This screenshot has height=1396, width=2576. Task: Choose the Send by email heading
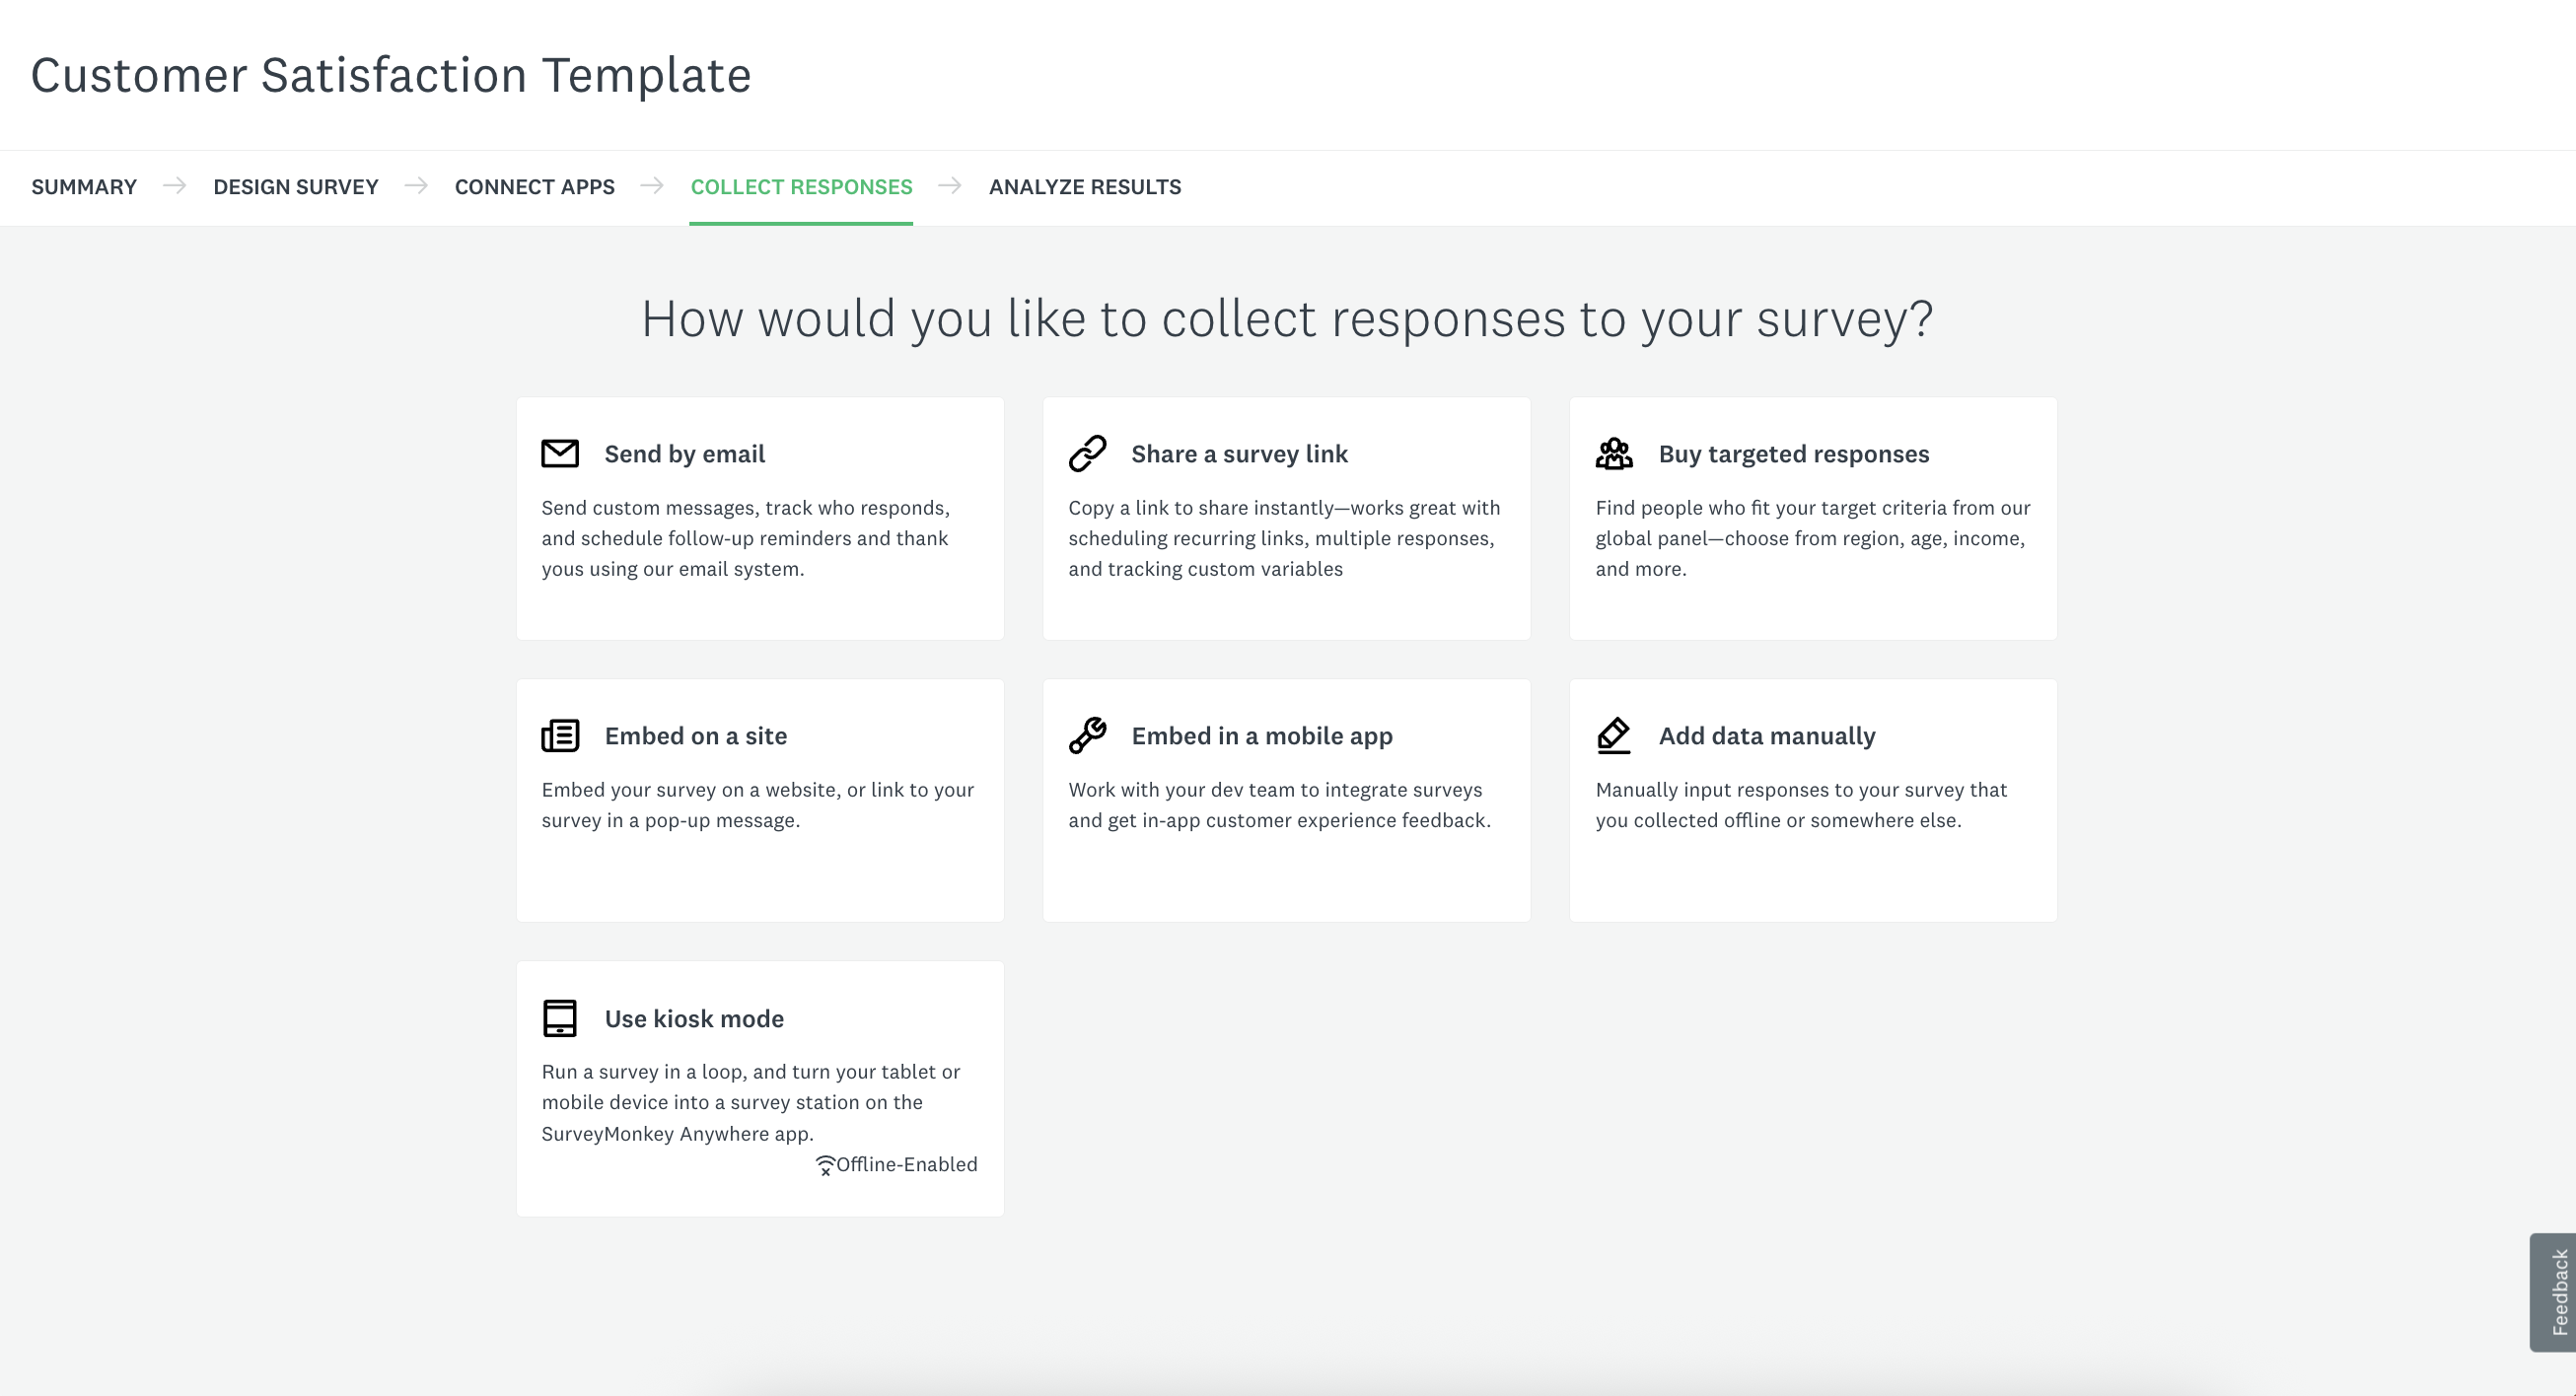[x=685, y=454]
